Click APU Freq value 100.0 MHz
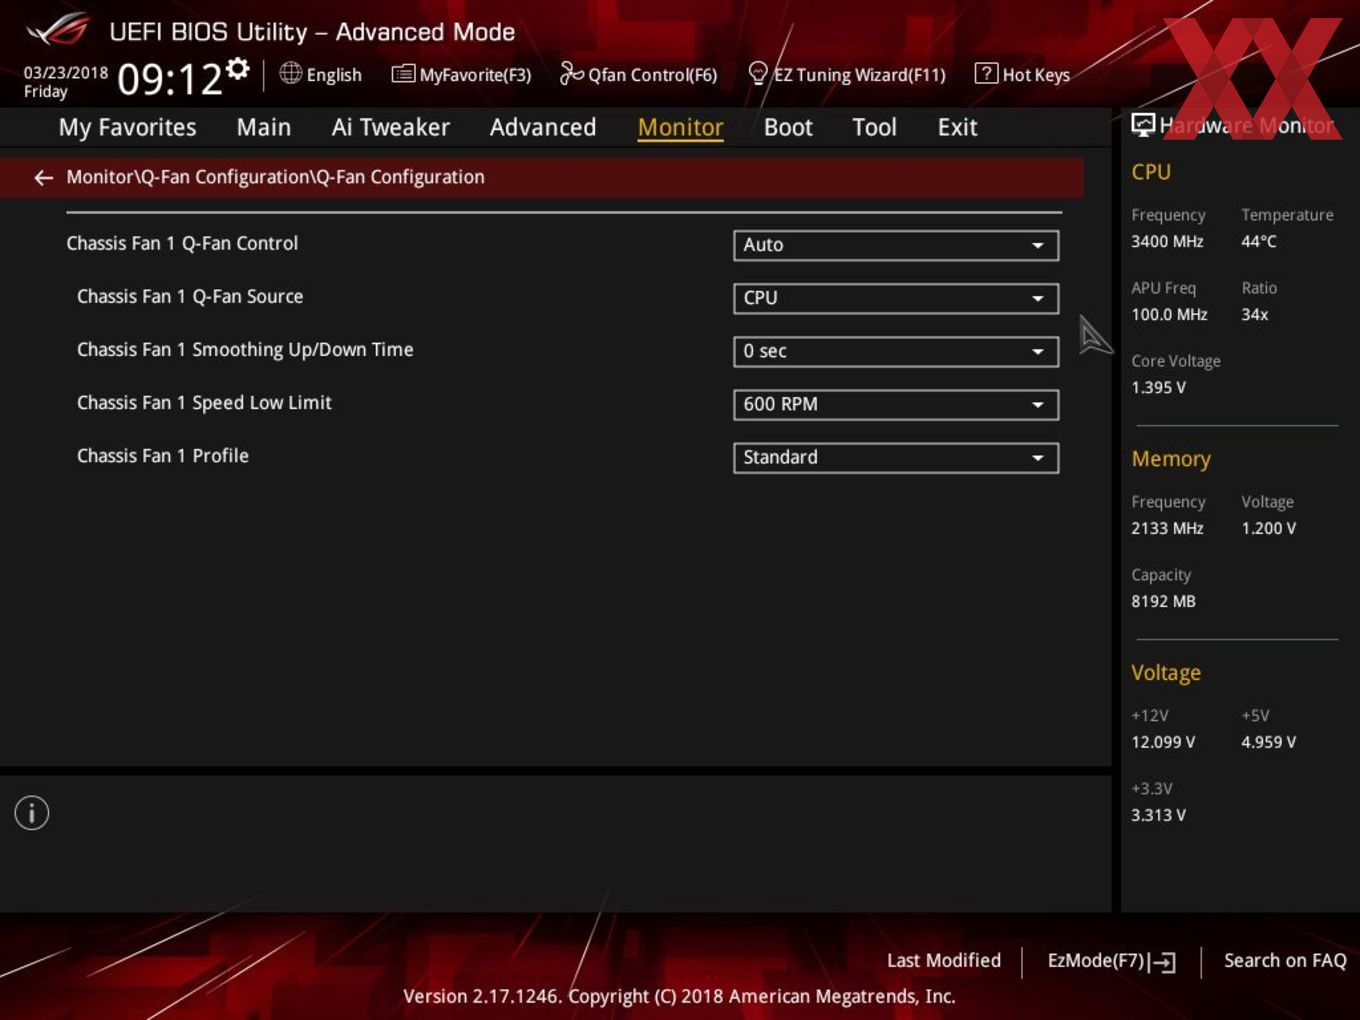This screenshot has width=1360, height=1020. (x=1169, y=314)
